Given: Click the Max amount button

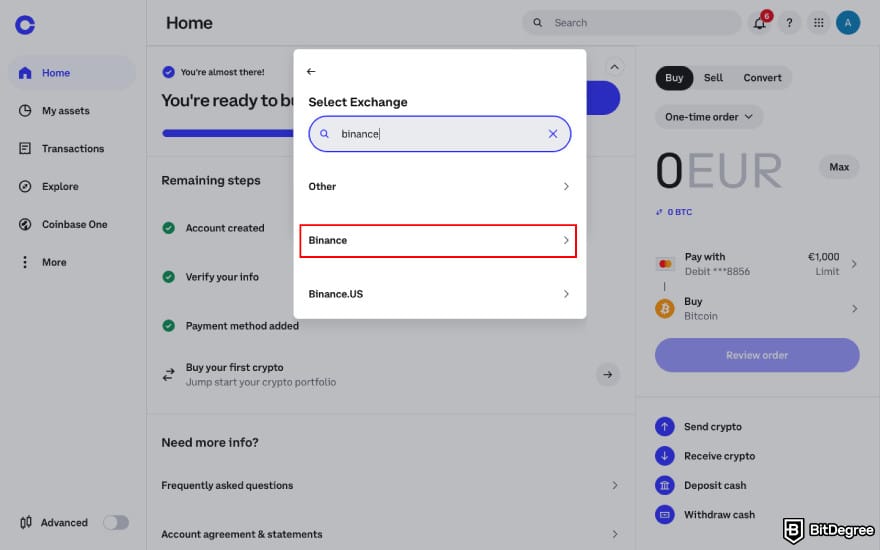Looking at the screenshot, I should point(839,167).
